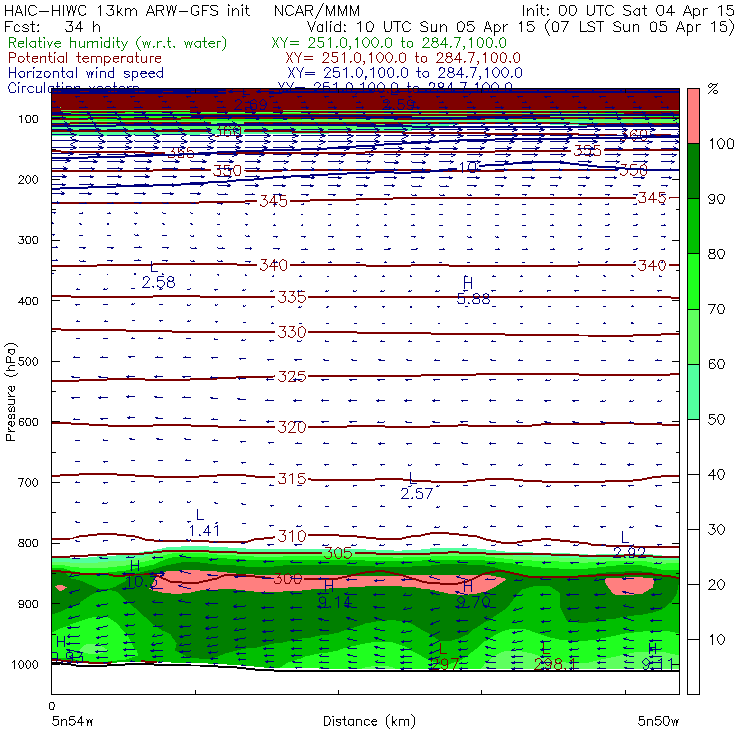Select the 60–70% light green colorbar segment
The image size is (740, 740).
[693, 336]
